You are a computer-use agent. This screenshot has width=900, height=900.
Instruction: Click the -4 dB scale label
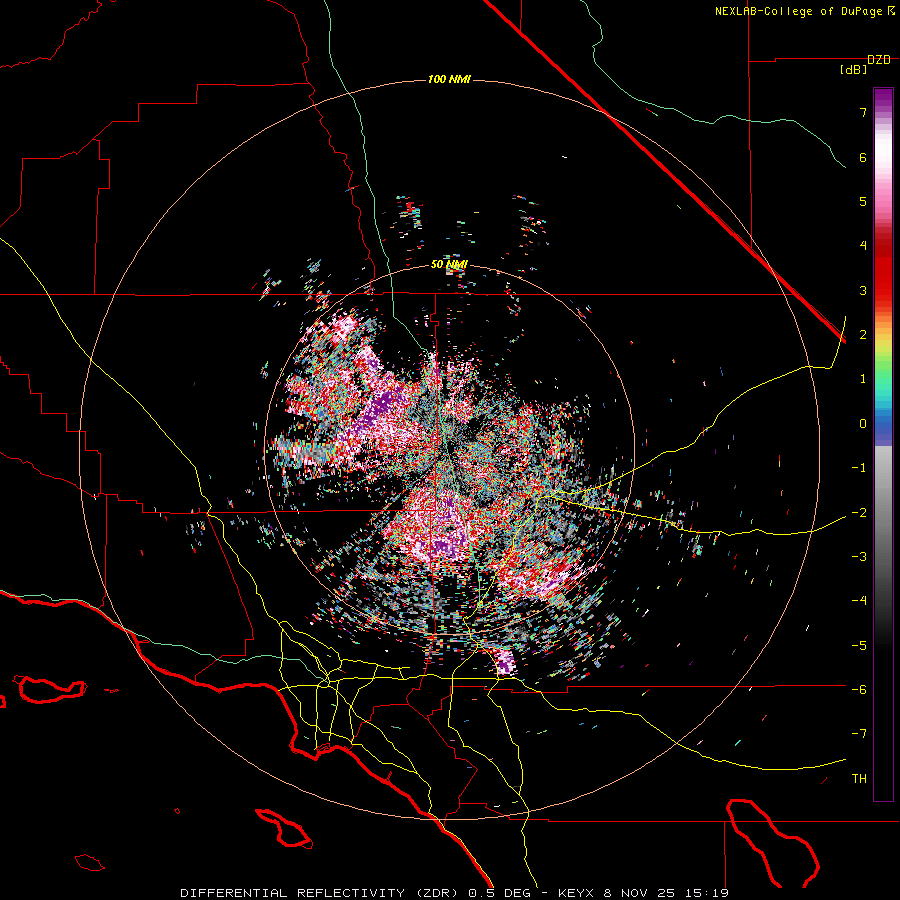pos(859,600)
